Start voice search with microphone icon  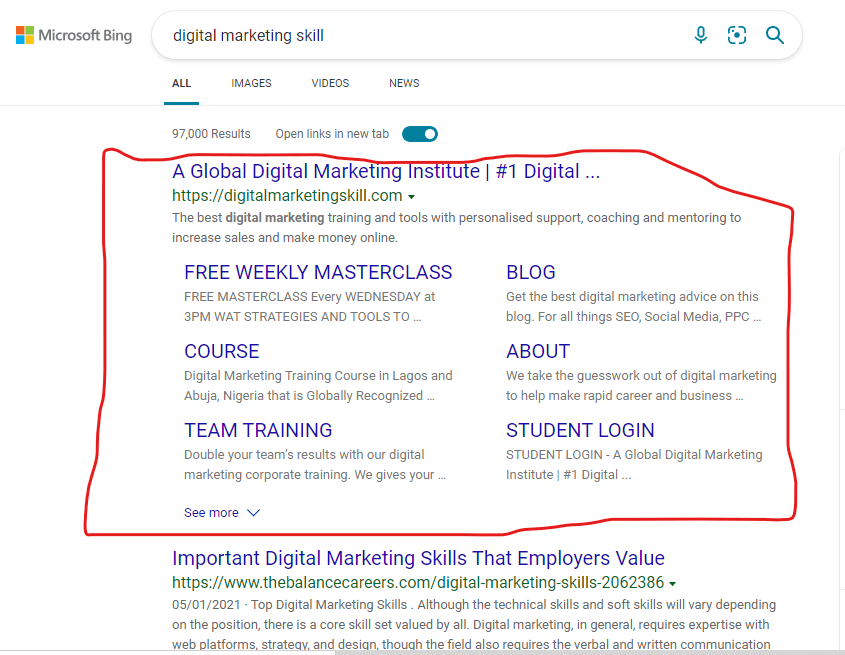701,35
